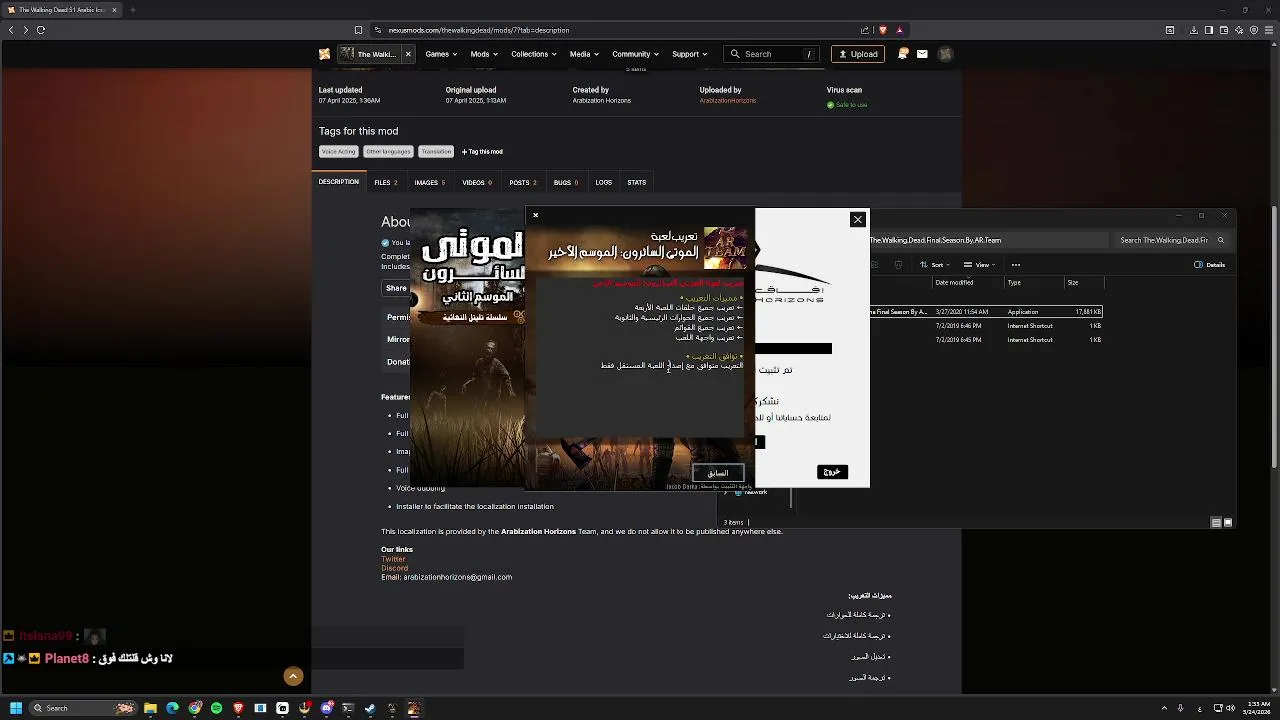Open the Sort dropdown in File Explorer
The height and width of the screenshot is (720, 1280).
pos(936,265)
